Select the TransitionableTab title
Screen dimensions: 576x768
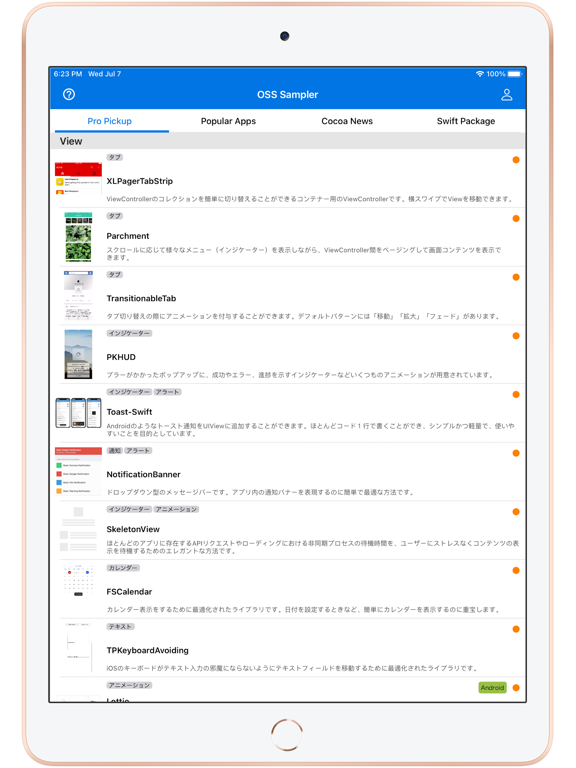(x=141, y=298)
